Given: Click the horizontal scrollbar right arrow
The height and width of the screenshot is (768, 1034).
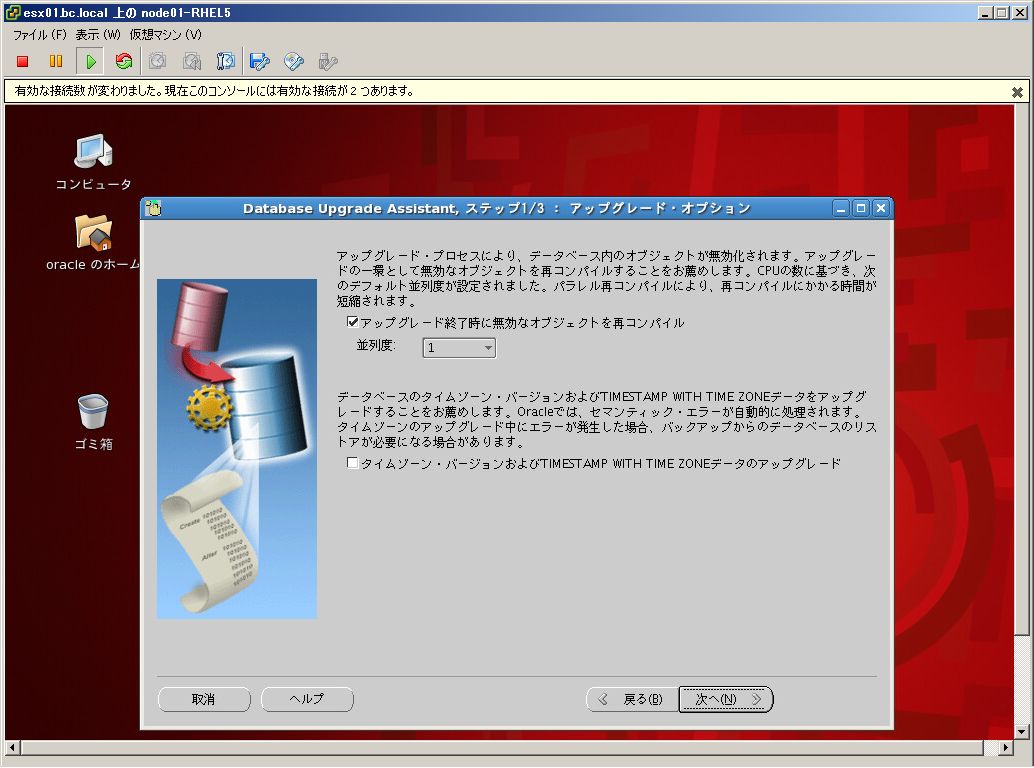Looking at the screenshot, I should pyautogui.click(x=1005, y=748).
